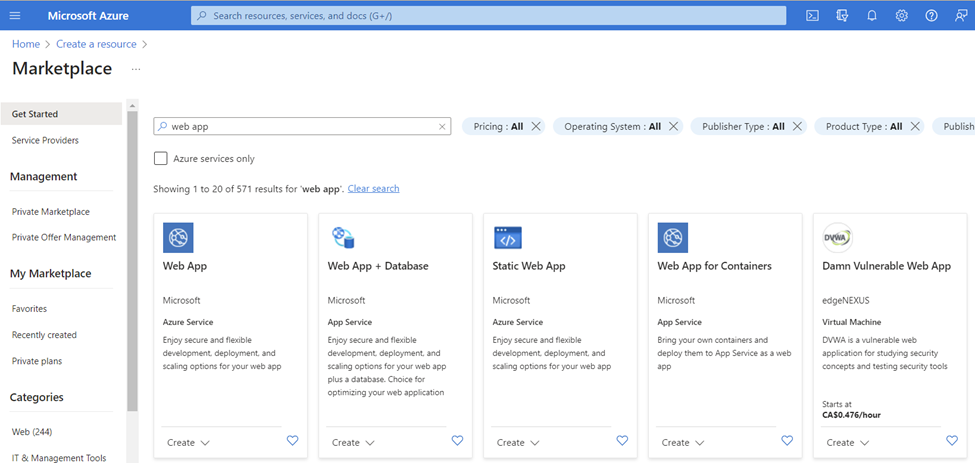Screen dimensions: 975x463
Task: Enable the Azure services only checkbox
Action: [x=160, y=158]
